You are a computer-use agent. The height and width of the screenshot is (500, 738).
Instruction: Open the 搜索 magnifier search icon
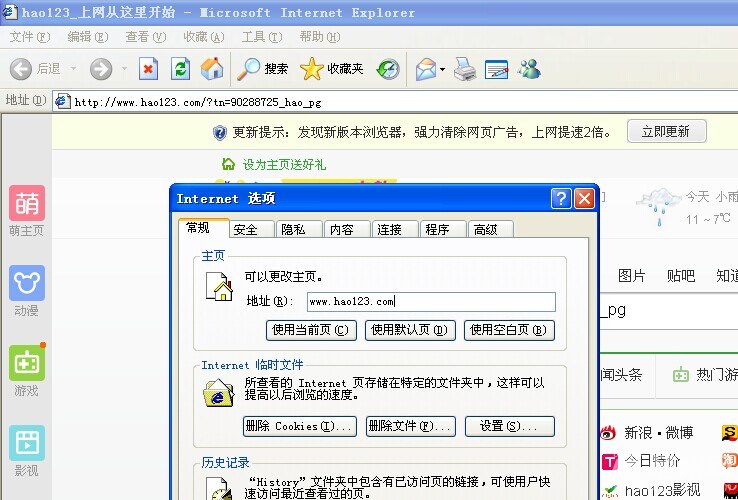pyautogui.click(x=248, y=69)
